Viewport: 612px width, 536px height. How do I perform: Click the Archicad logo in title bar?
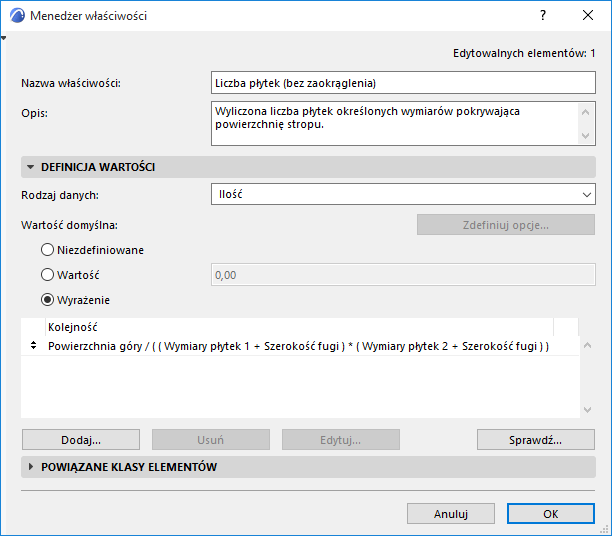17,16
